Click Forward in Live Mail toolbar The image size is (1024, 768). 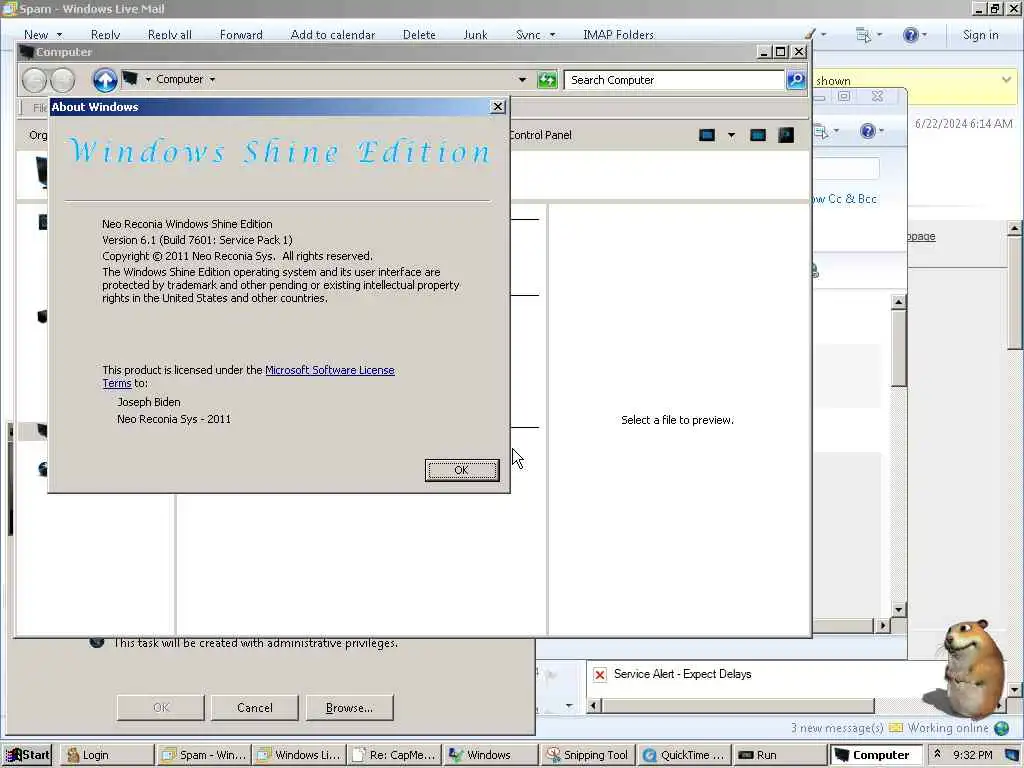pos(241,35)
